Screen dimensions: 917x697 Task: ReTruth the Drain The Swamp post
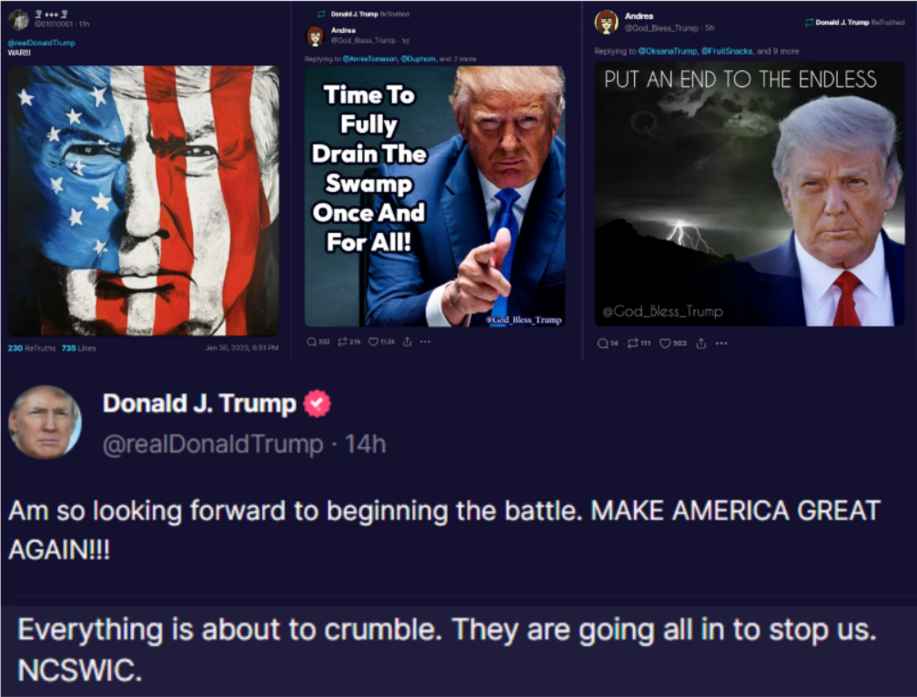tap(343, 341)
